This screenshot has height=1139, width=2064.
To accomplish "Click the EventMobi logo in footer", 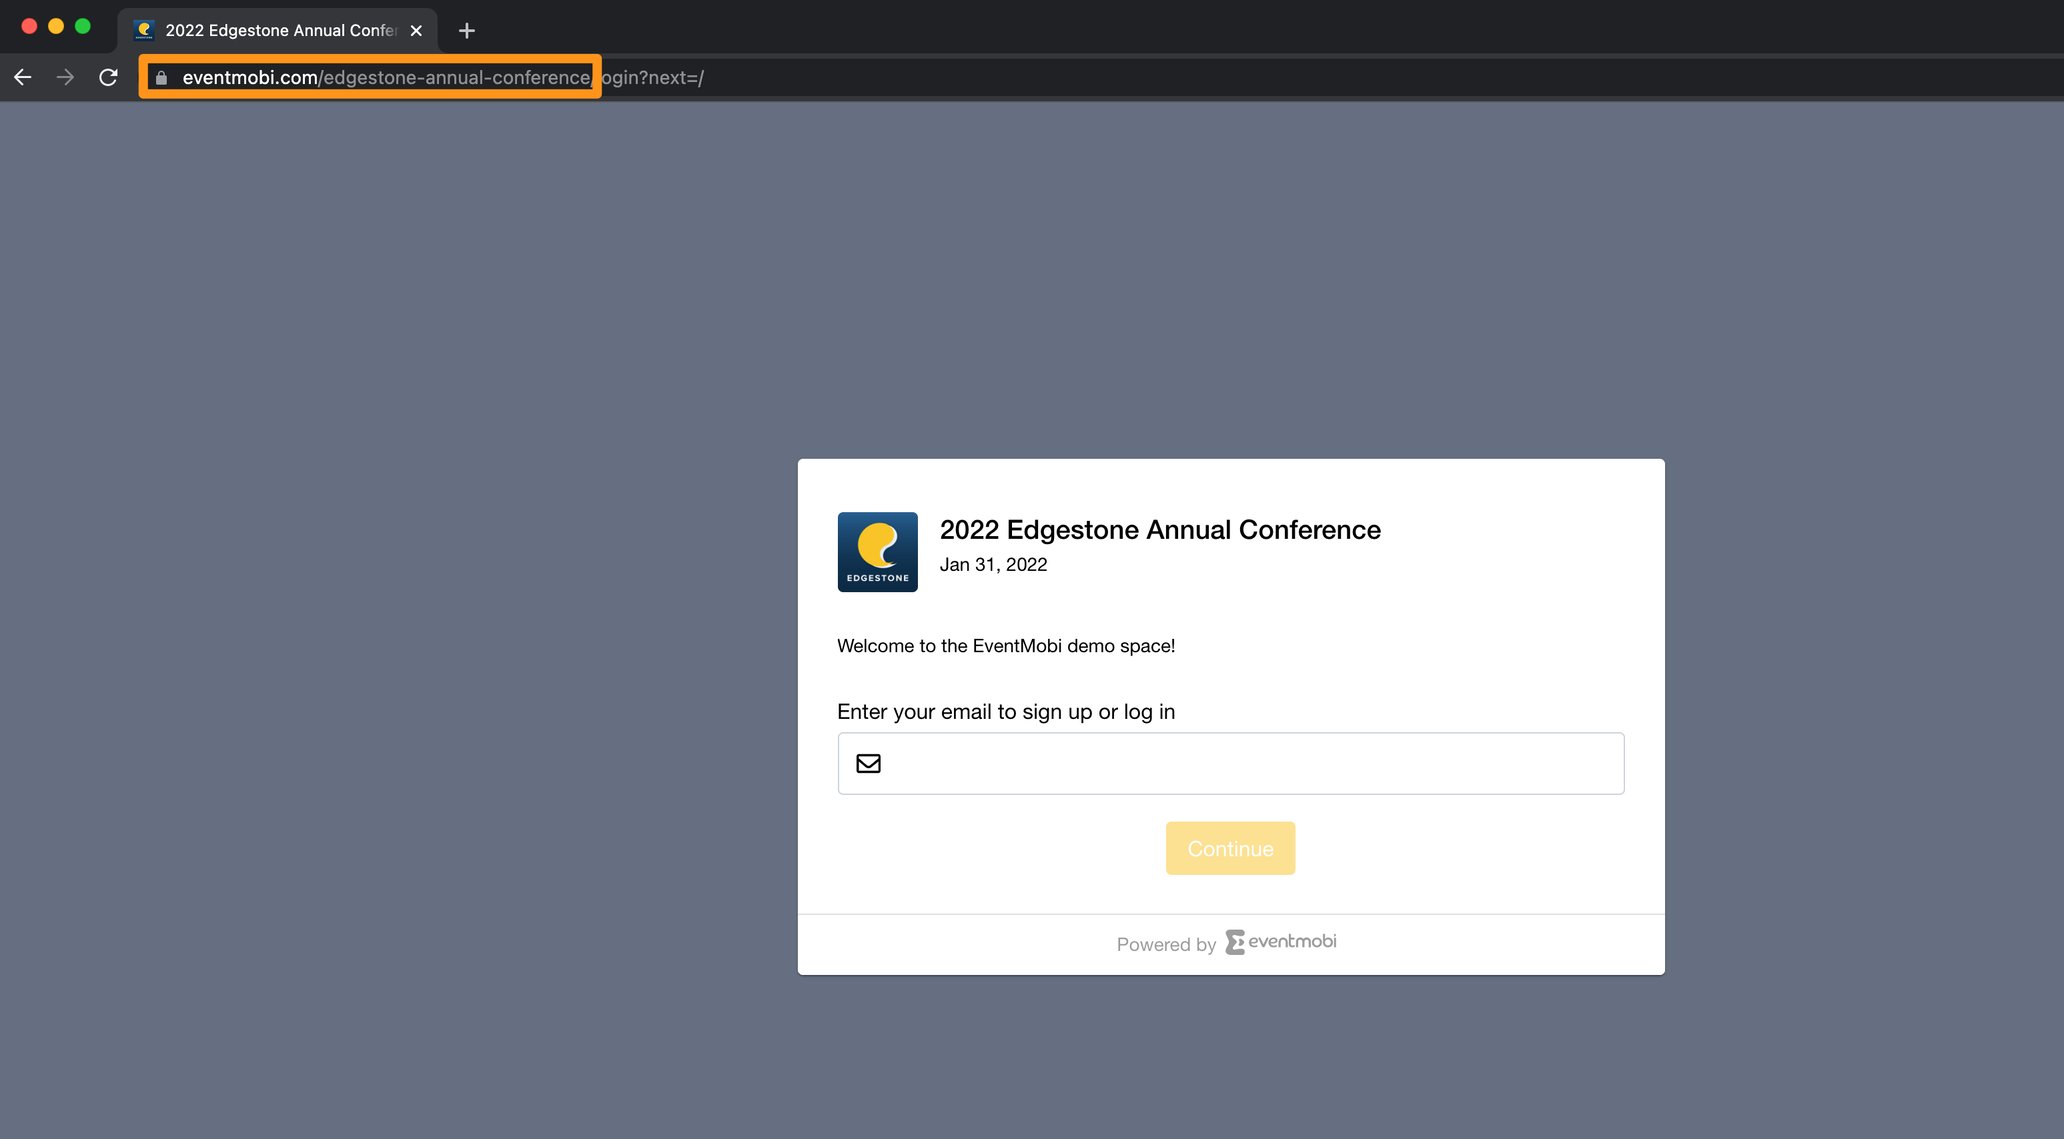I will (x=1280, y=941).
